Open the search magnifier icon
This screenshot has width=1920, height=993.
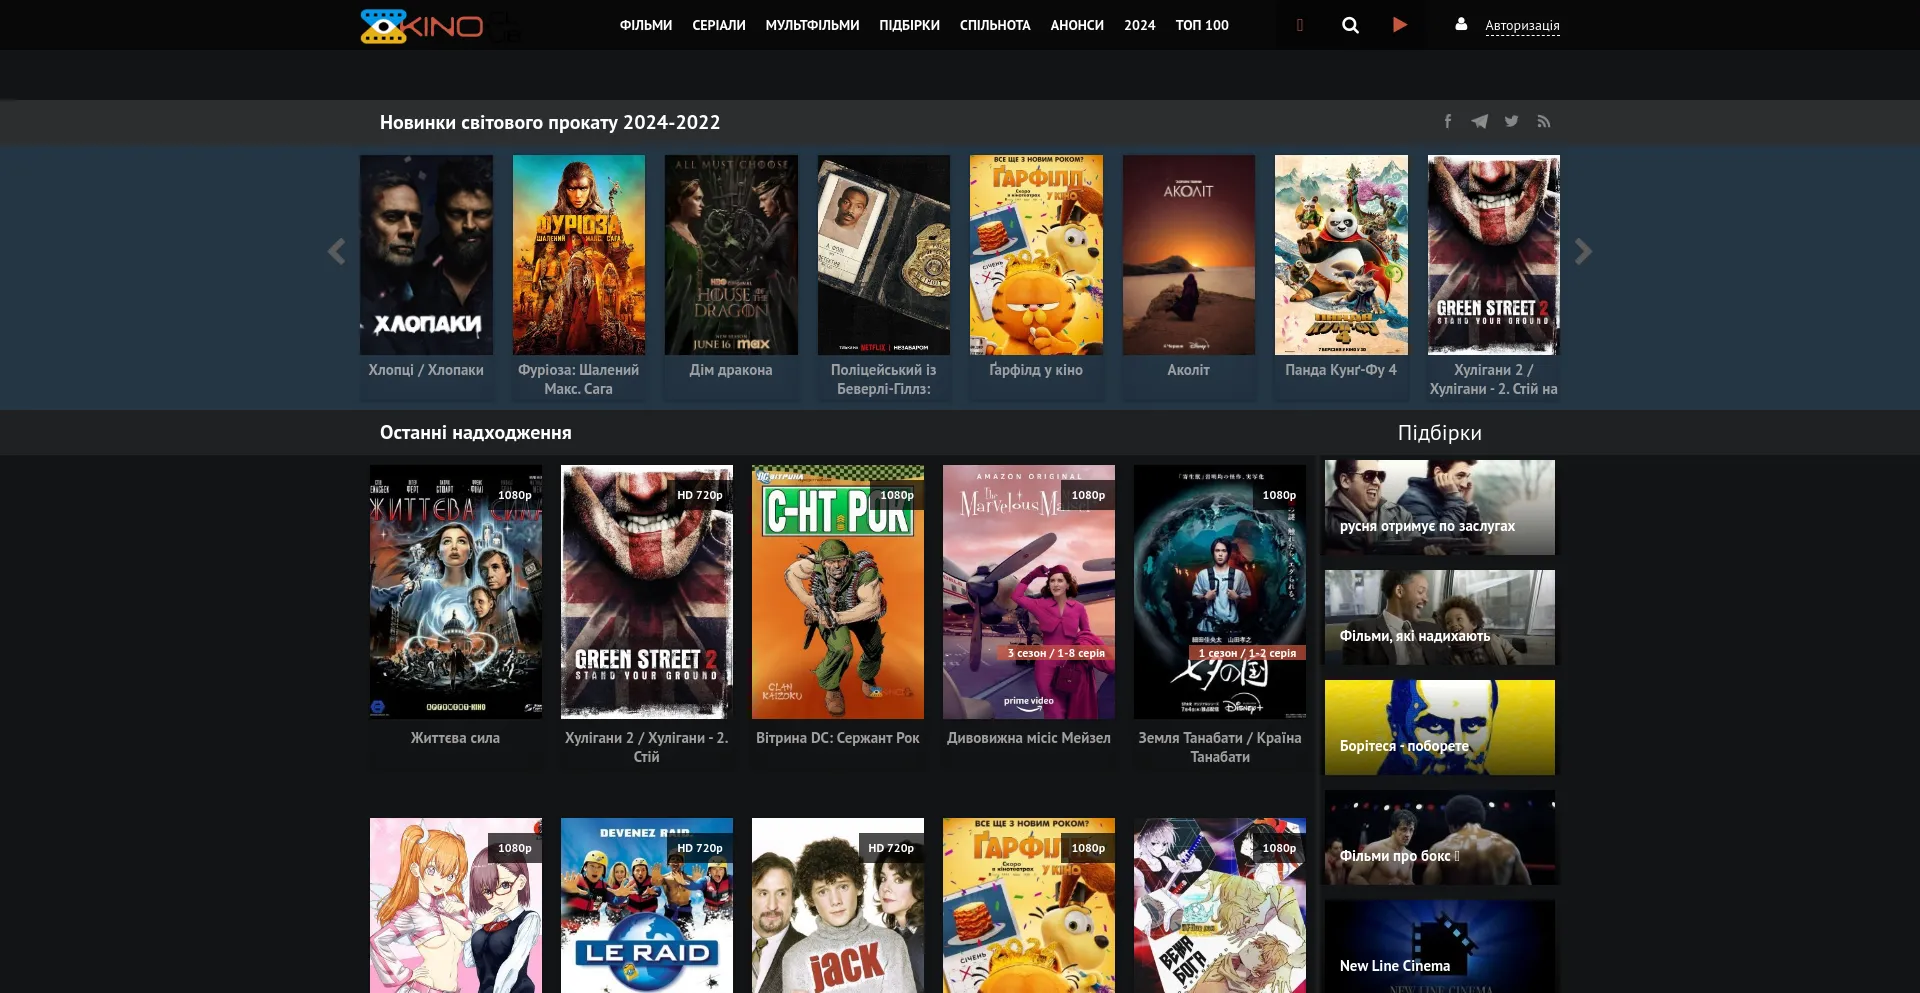[x=1350, y=25]
